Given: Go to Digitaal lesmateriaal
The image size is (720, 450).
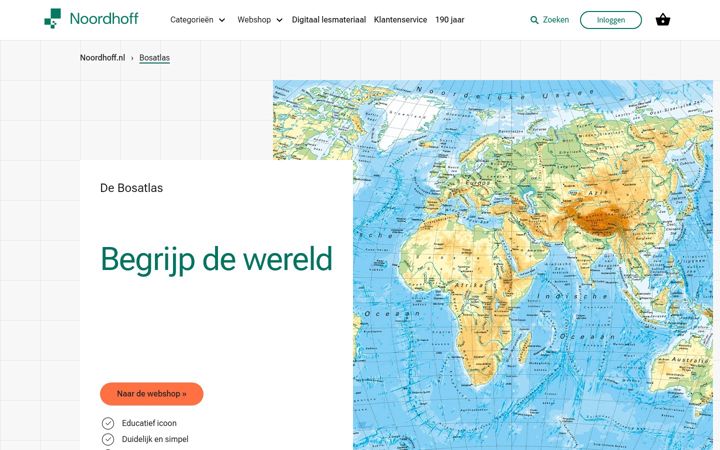Looking at the screenshot, I should pos(329,20).
